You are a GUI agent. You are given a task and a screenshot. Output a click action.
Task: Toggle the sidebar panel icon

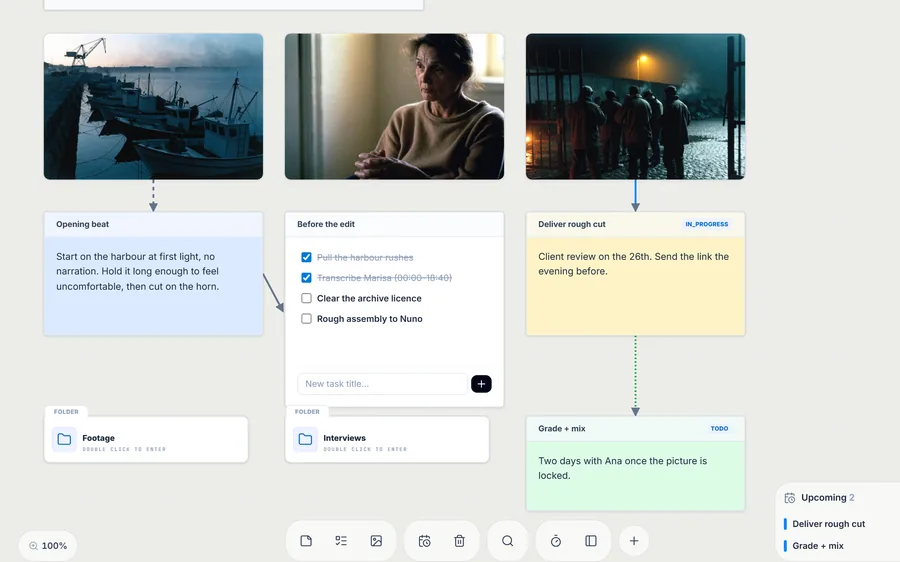[591, 541]
